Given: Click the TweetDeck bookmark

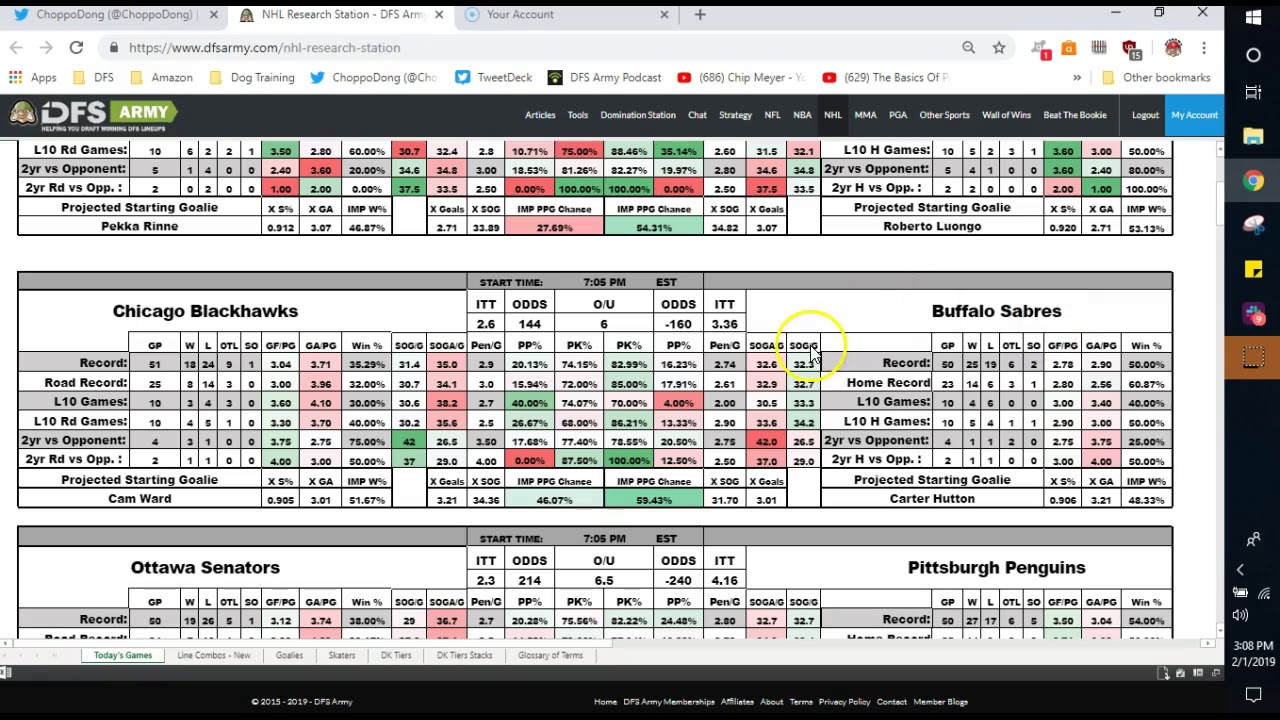Looking at the screenshot, I should pos(493,77).
